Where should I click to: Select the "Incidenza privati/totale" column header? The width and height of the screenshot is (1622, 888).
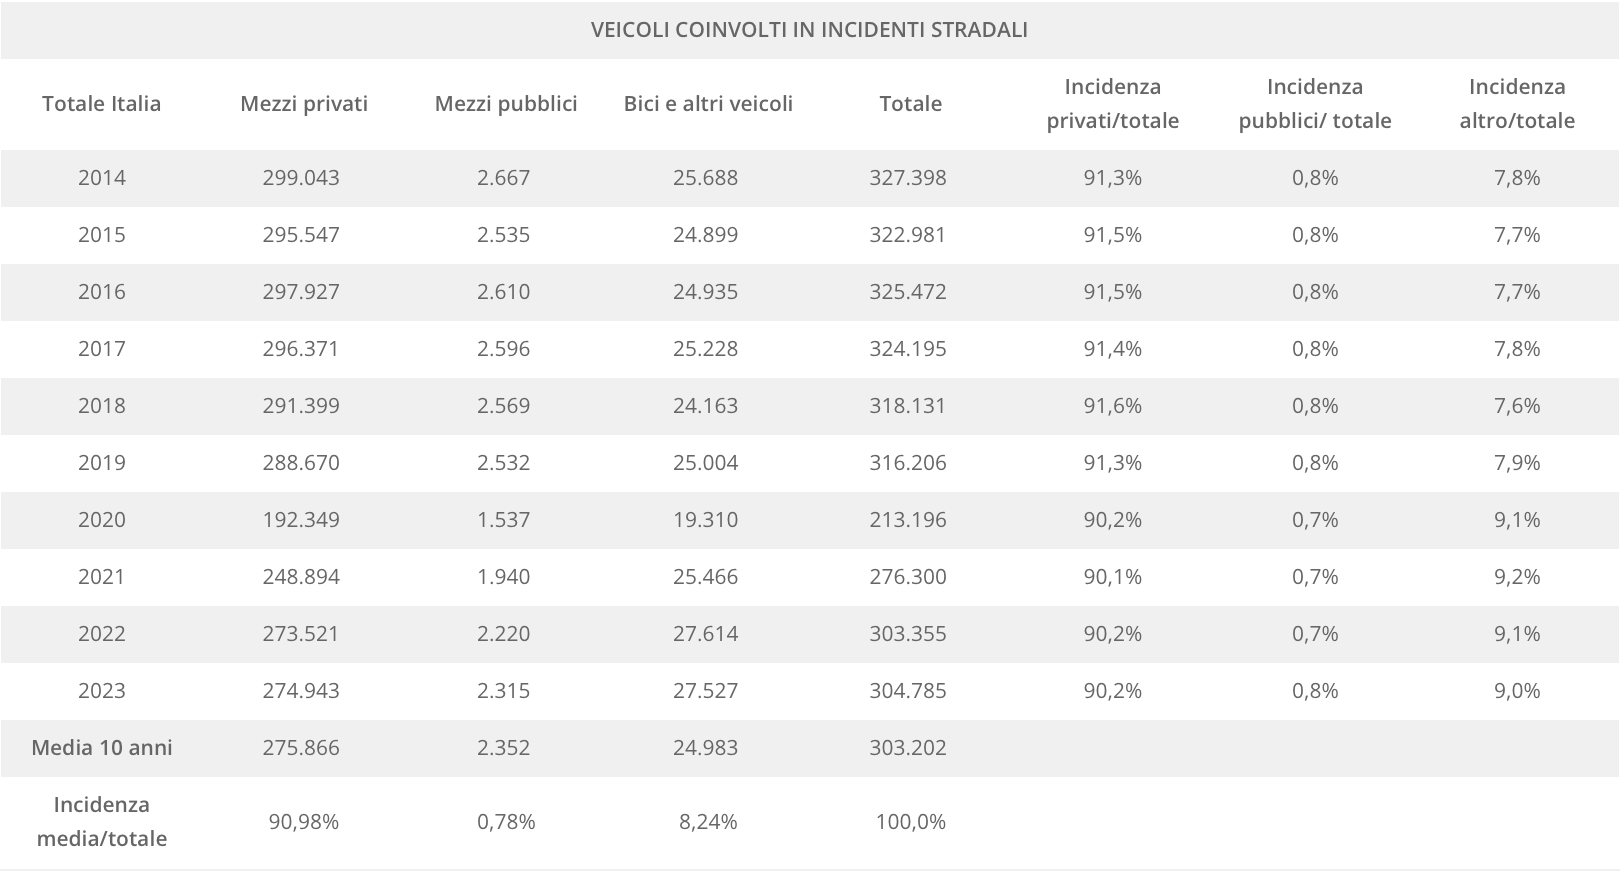click(x=1113, y=104)
